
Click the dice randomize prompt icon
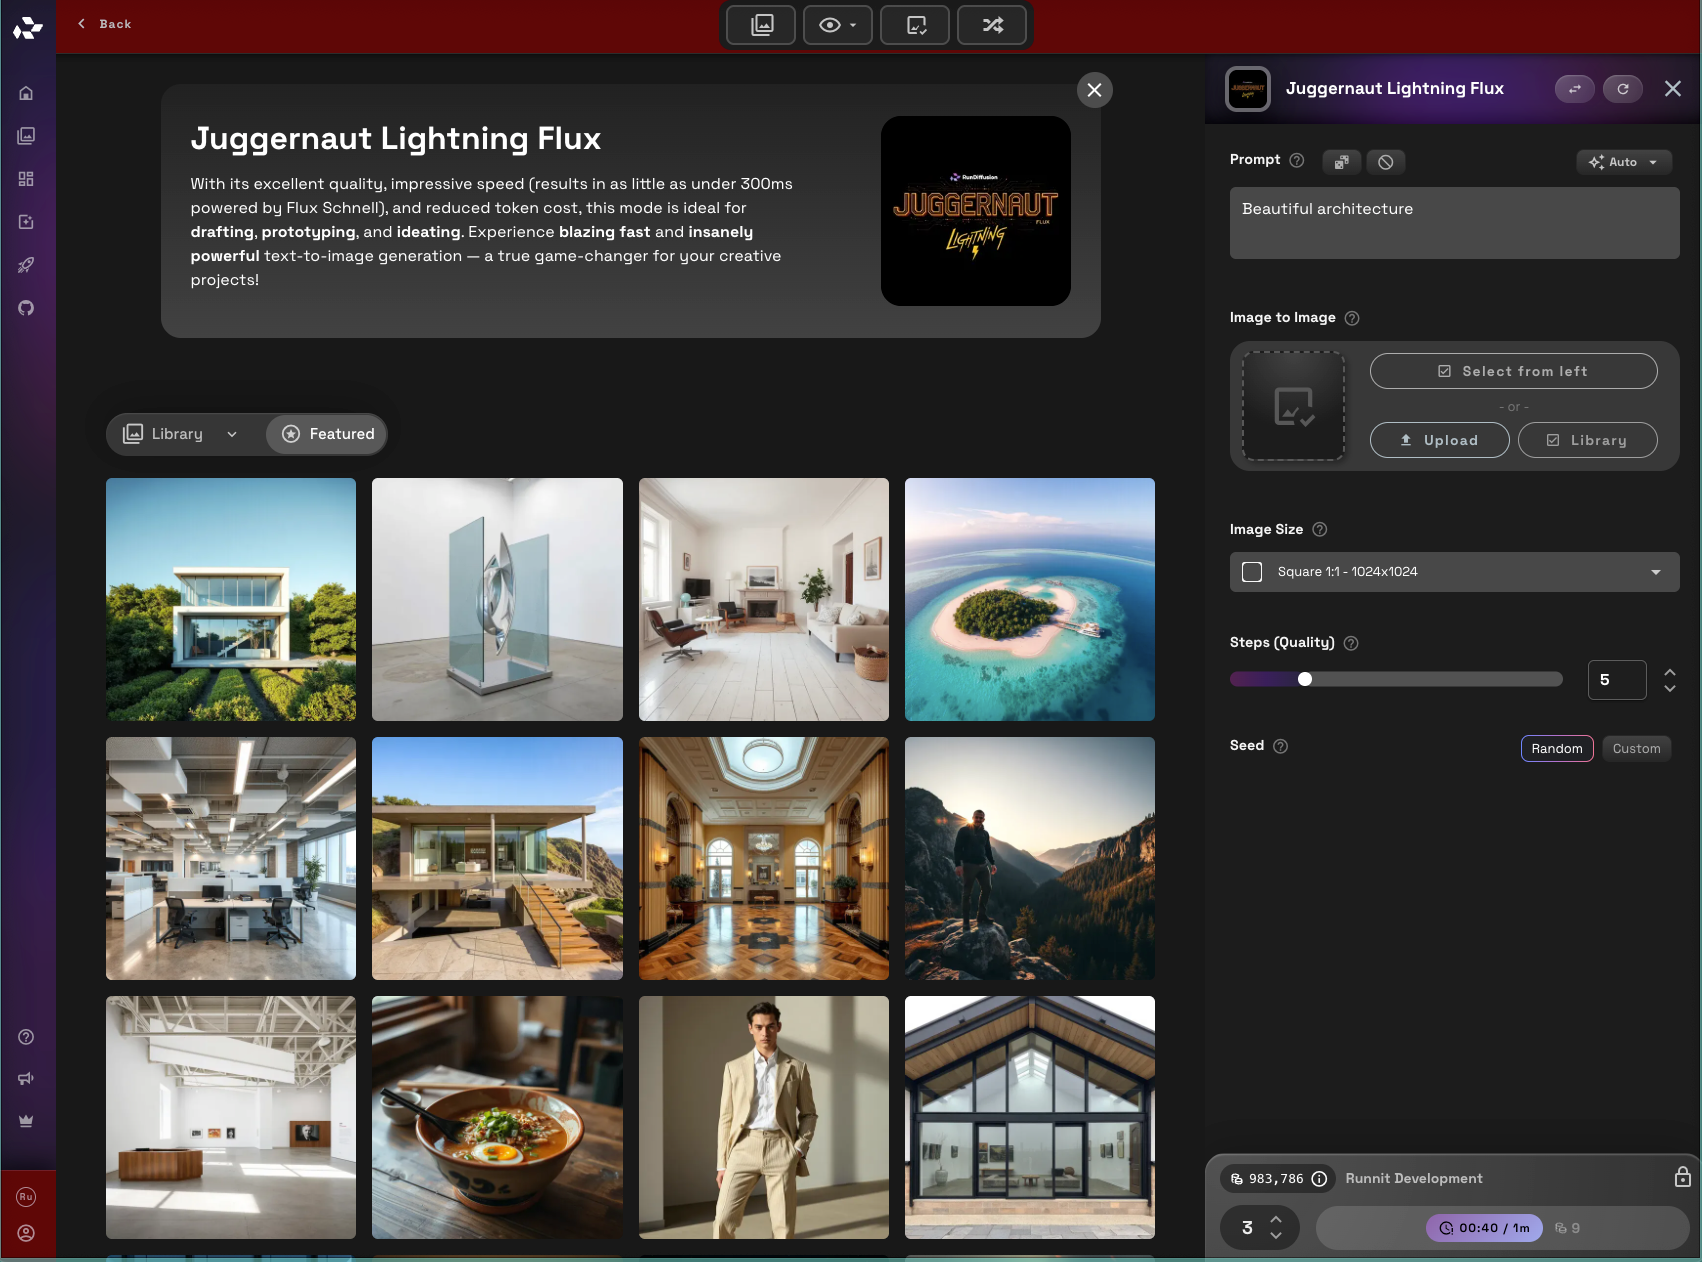1341,162
